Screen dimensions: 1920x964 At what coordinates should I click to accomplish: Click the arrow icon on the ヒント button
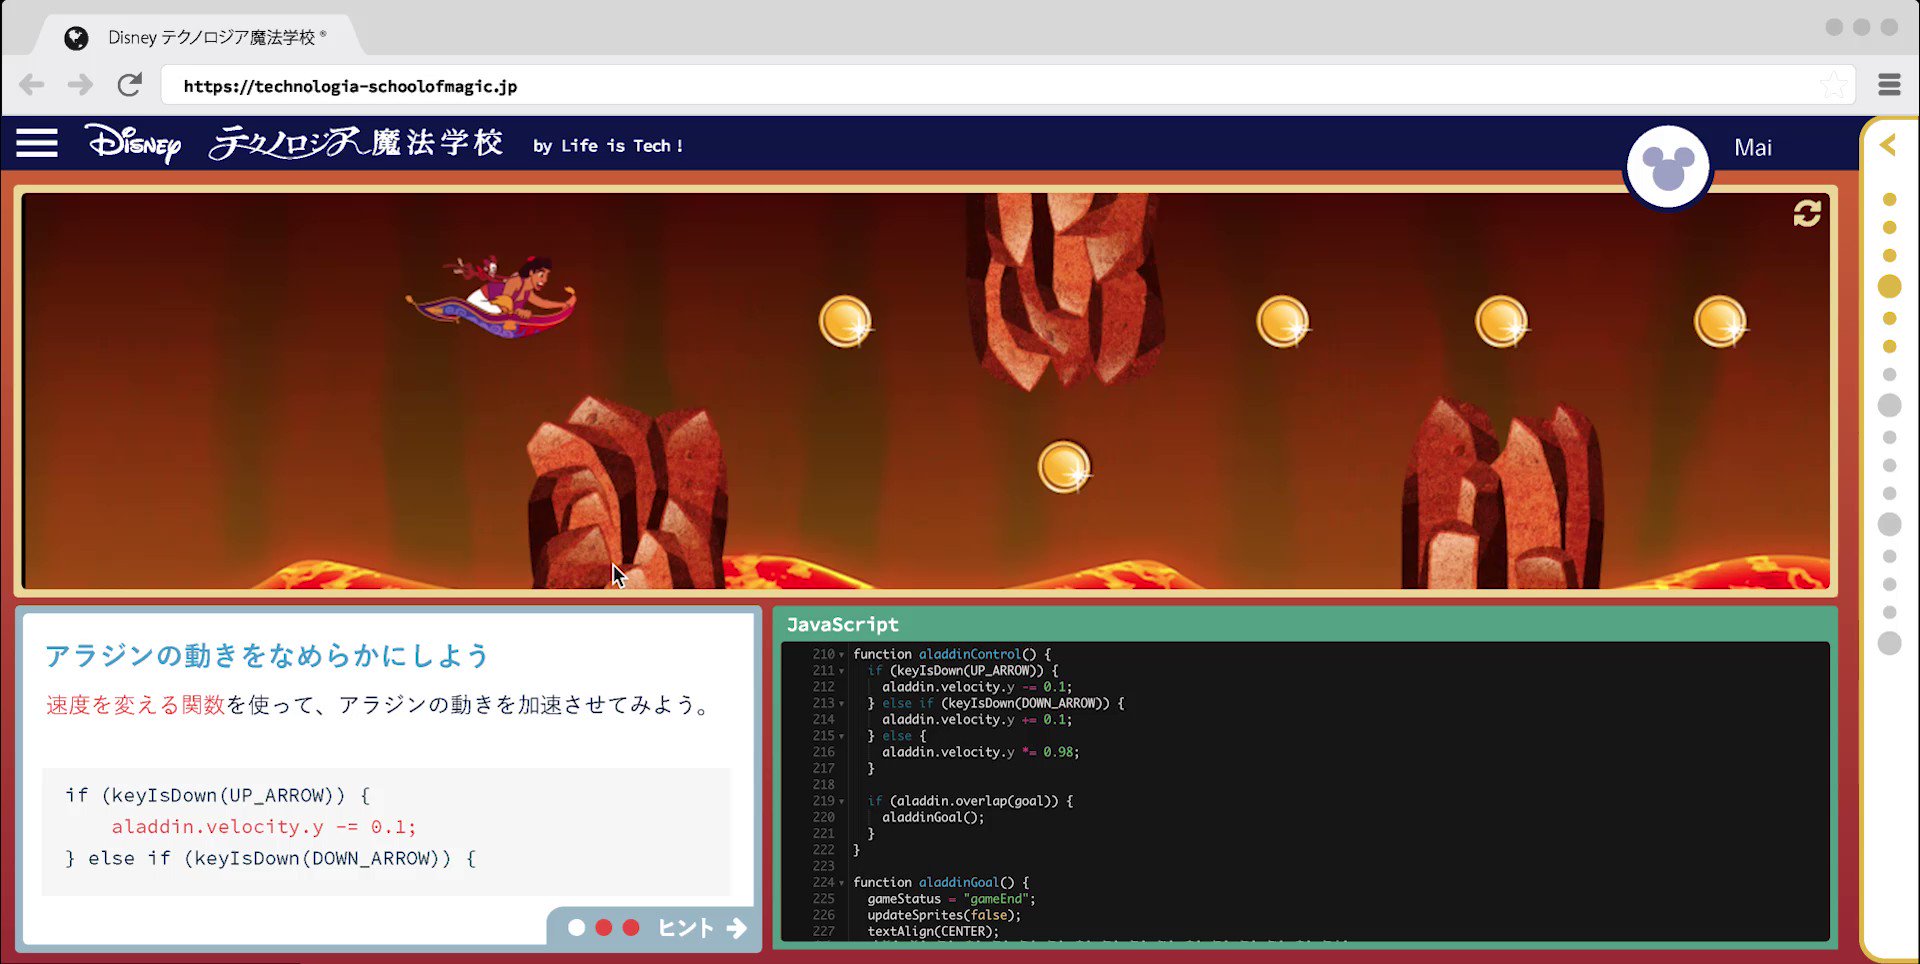click(x=737, y=928)
